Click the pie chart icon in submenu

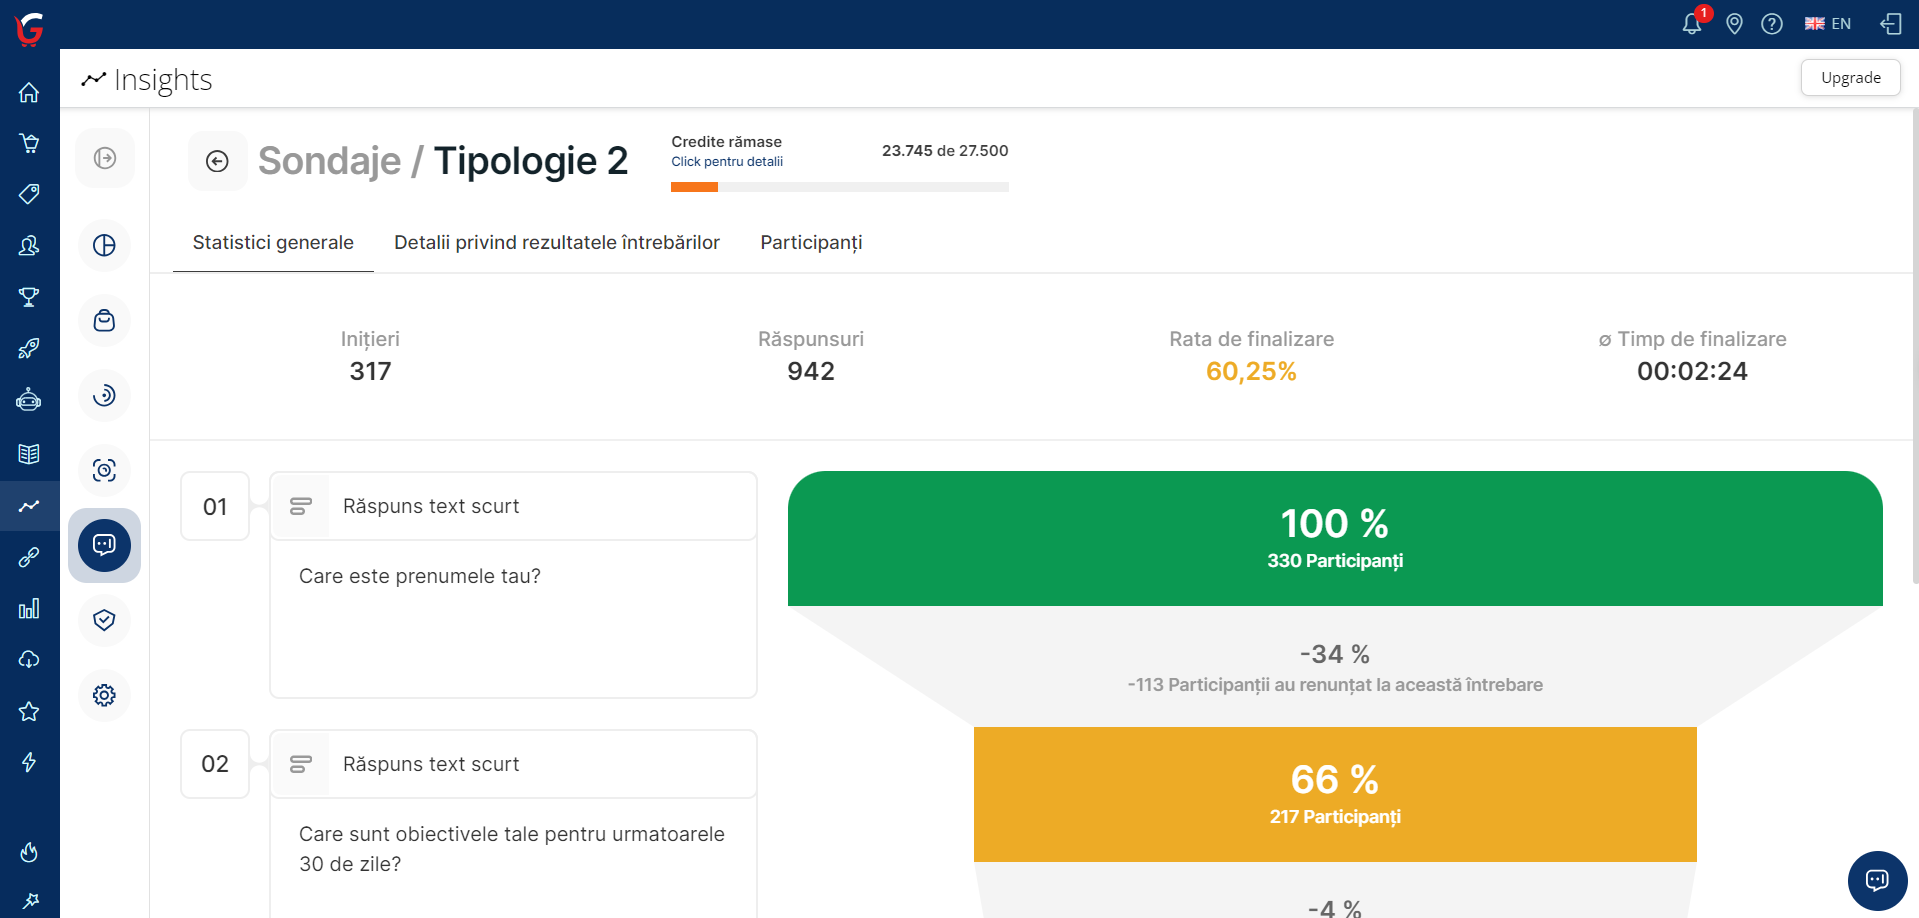(x=104, y=245)
